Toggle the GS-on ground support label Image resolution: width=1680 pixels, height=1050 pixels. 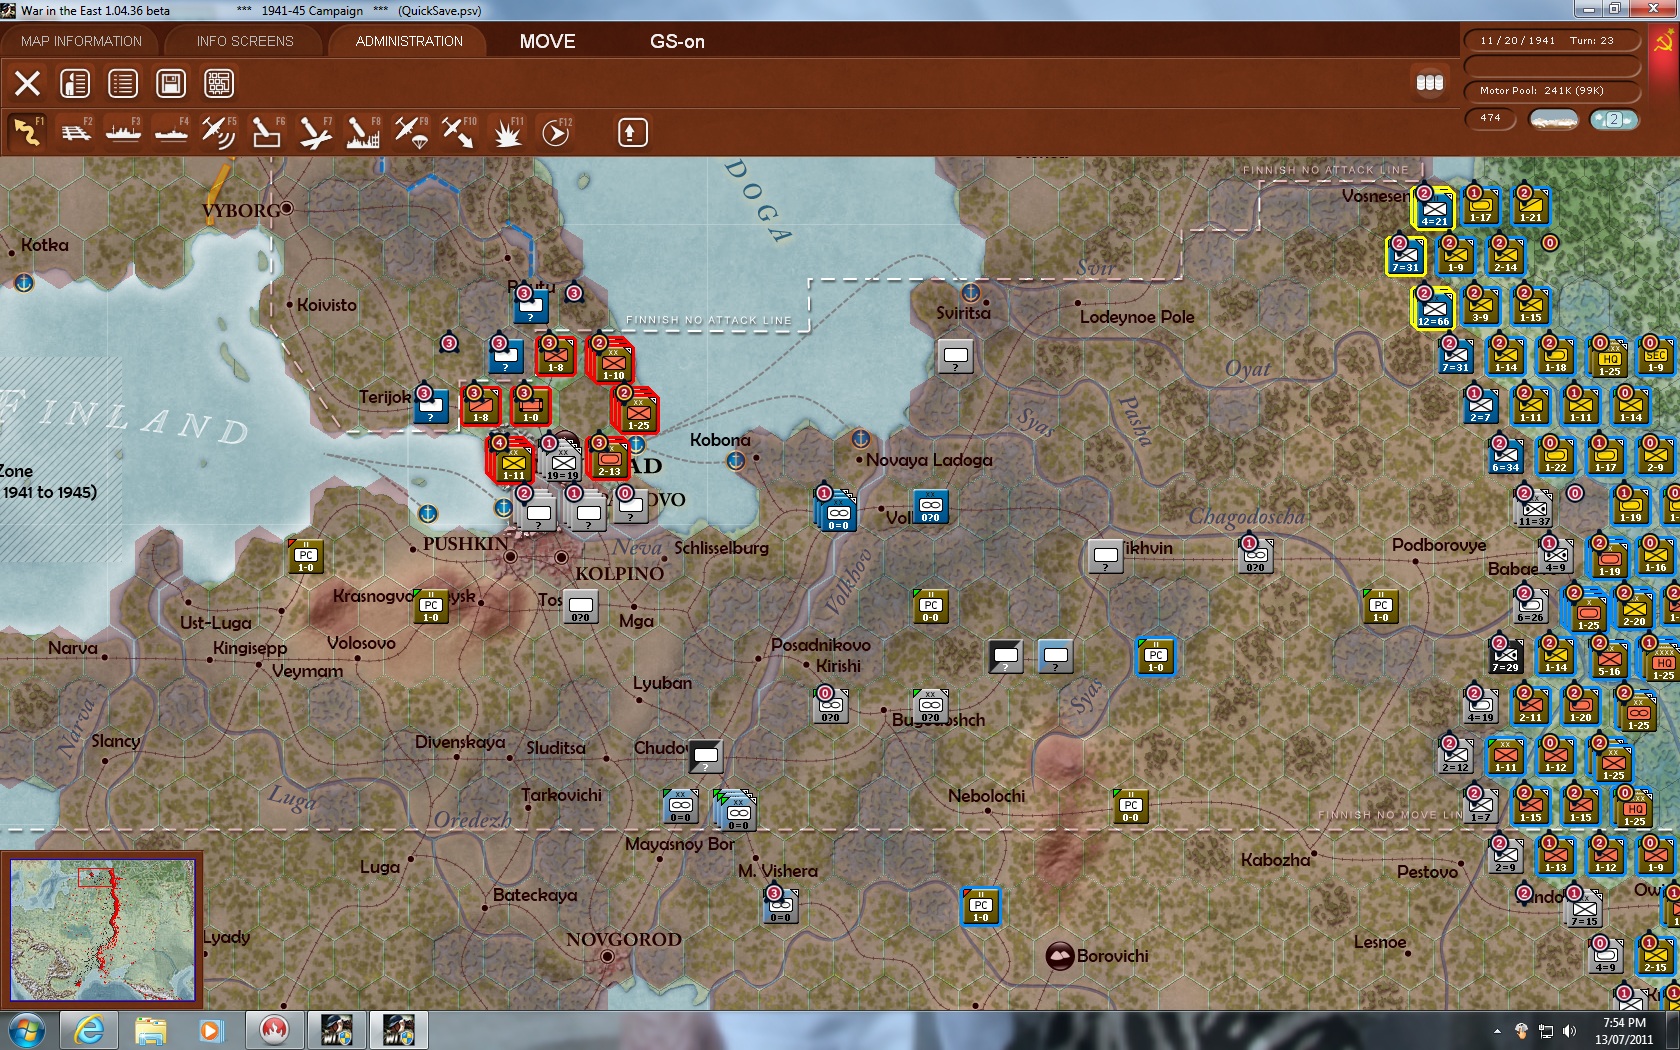[x=677, y=41]
